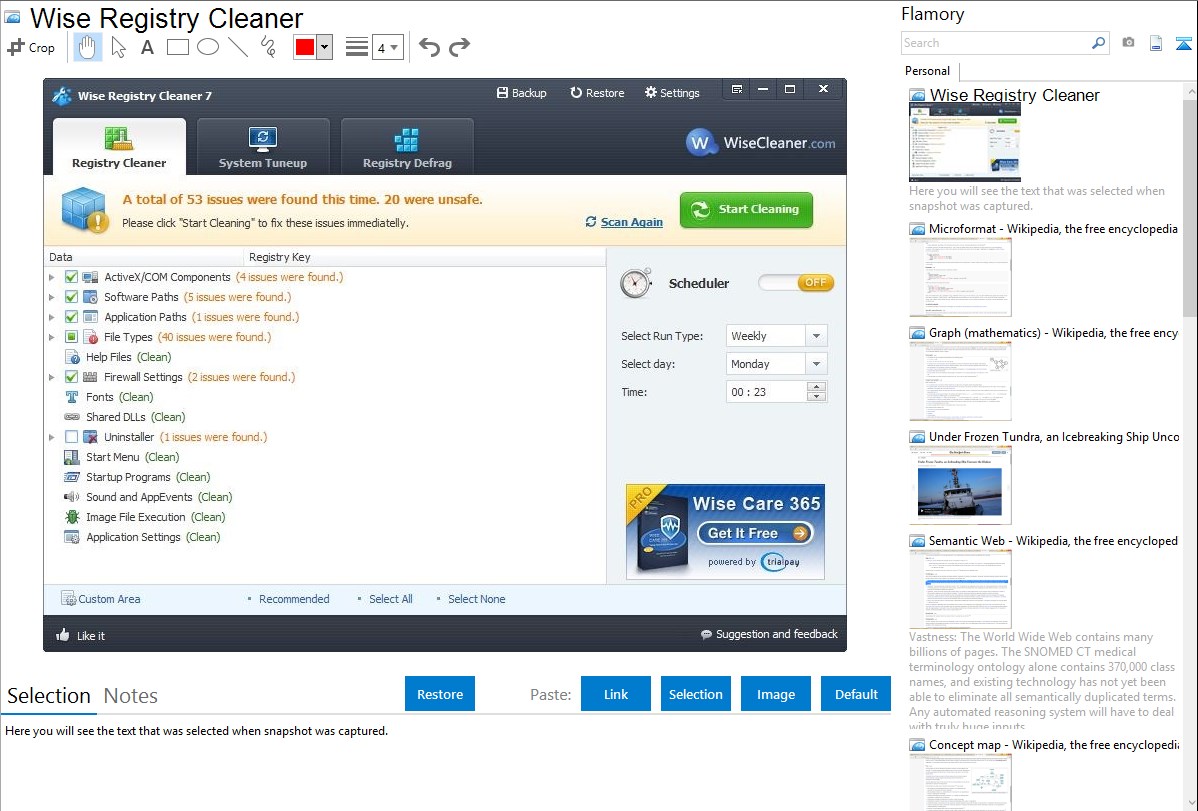Pick the text annotation tool
The height and width of the screenshot is (811, 1198).
tap(147, 47)
